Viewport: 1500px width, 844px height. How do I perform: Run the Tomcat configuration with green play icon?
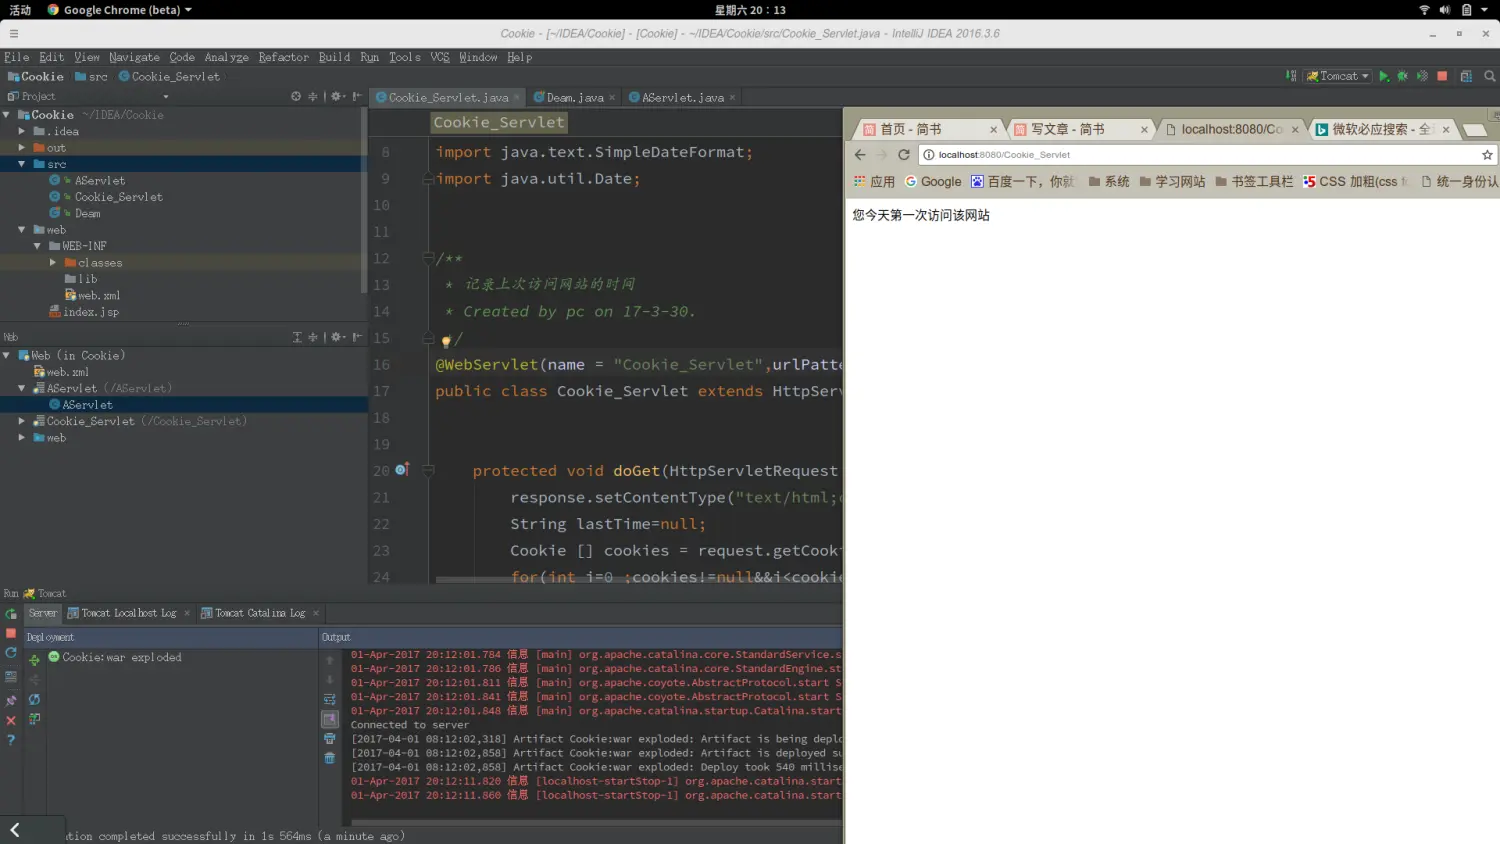point(1384,76)
